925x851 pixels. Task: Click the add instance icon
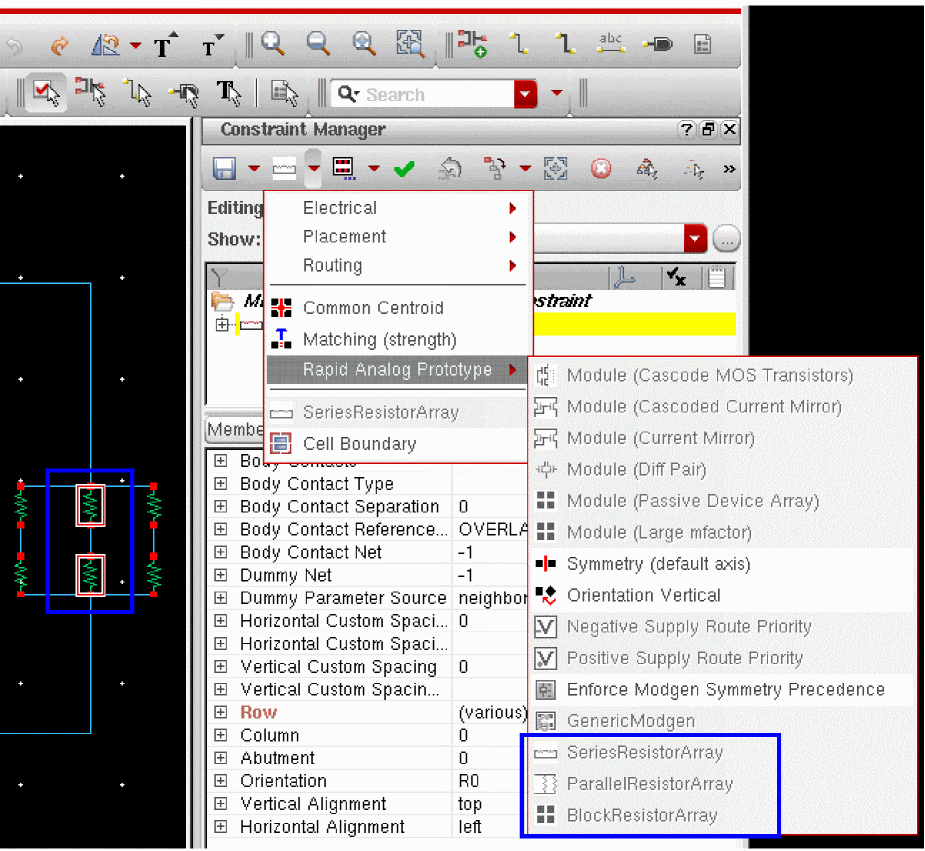[x=472, y=43]
